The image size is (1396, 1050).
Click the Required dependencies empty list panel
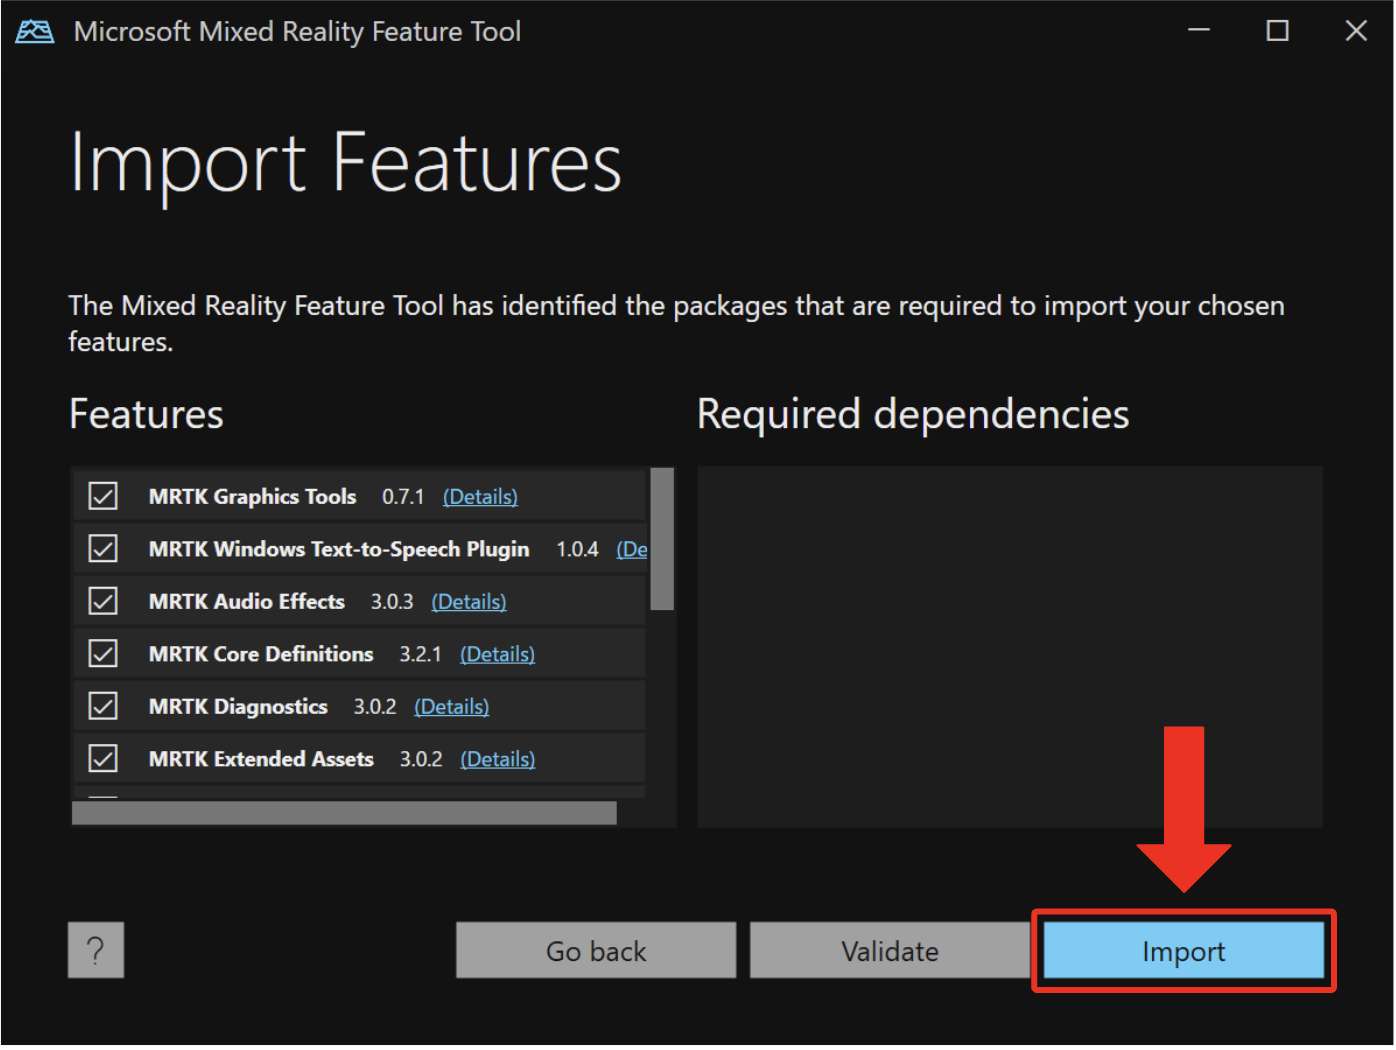1010,647
